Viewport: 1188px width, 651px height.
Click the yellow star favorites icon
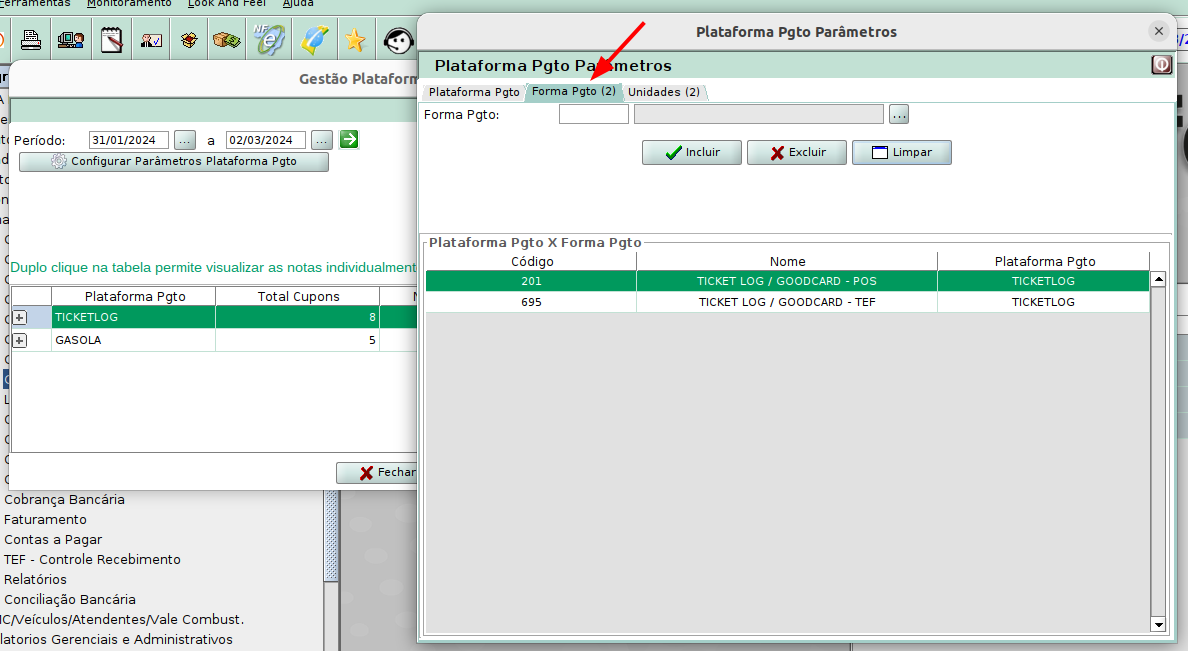(x=354, y=41)
